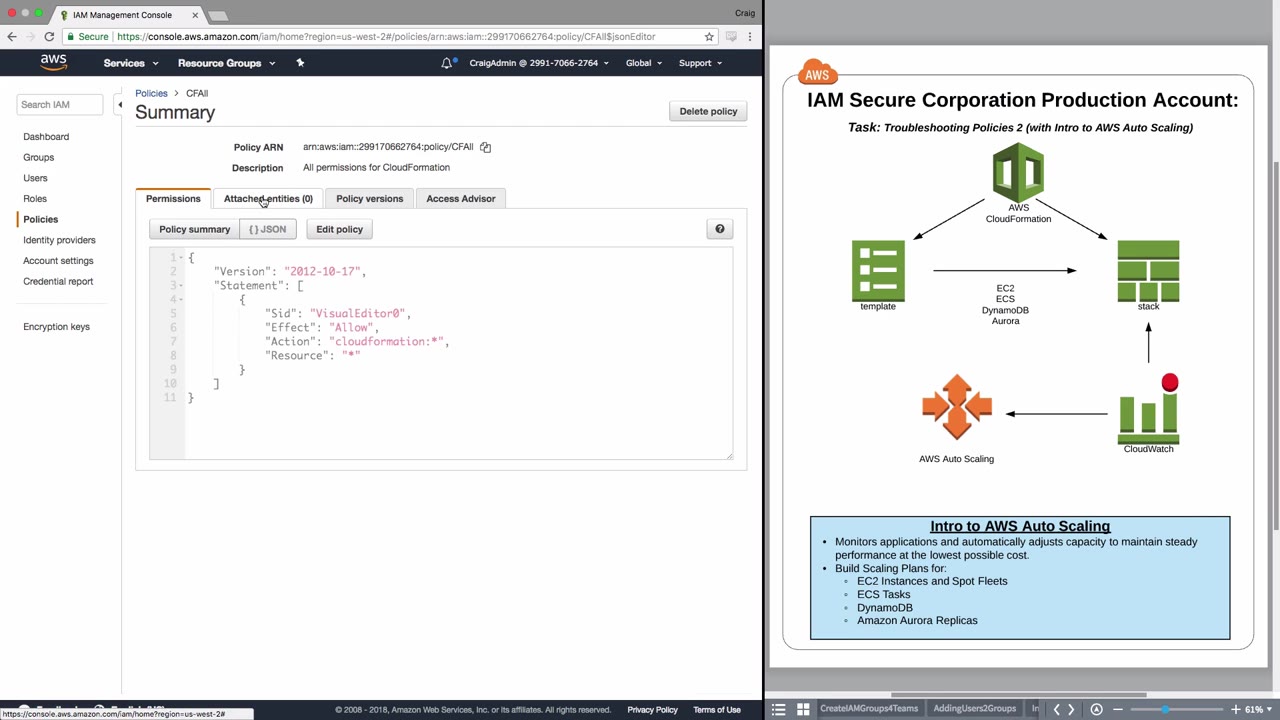This screenshot has width=1280, height=720.
Task: Collapse JSON fold arrow on line 4
Action: coord(181,300)
